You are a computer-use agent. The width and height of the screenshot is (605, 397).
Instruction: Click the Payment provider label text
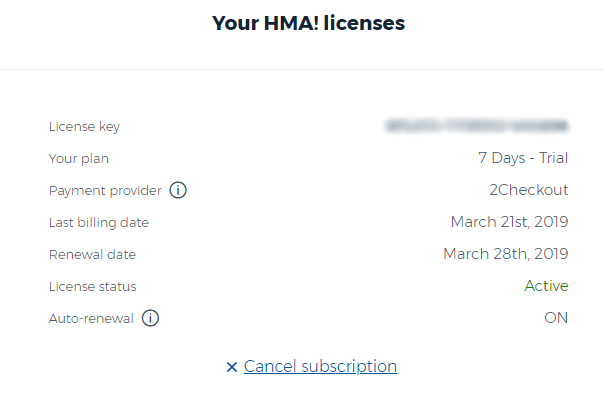coord(105,191)
